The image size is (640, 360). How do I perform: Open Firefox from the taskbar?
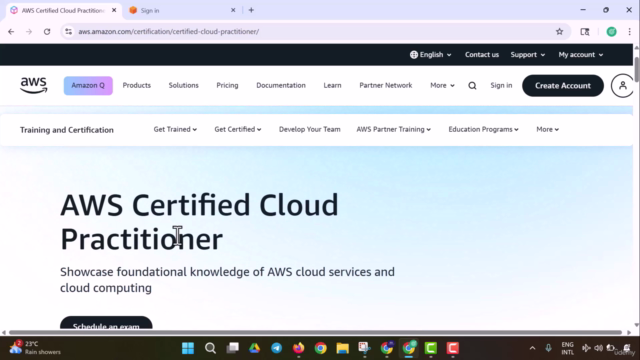coord(298,348)
